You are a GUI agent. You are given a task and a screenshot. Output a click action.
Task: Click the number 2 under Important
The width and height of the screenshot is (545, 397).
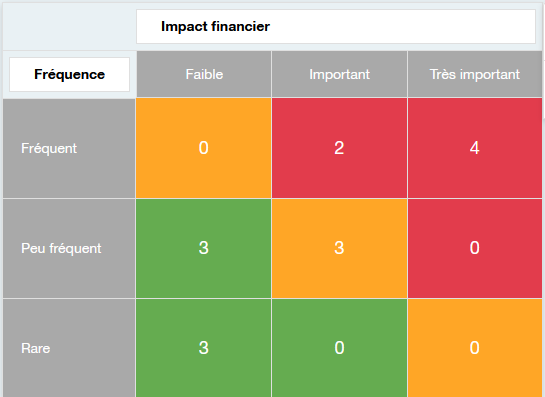point(339,148)
